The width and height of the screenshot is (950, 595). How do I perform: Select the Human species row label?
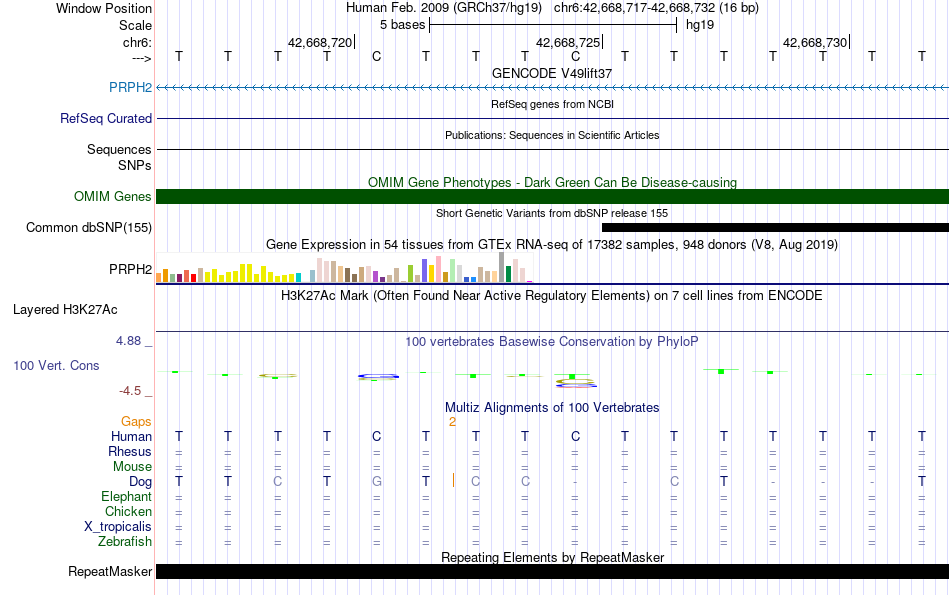click(x=131, y=436)
